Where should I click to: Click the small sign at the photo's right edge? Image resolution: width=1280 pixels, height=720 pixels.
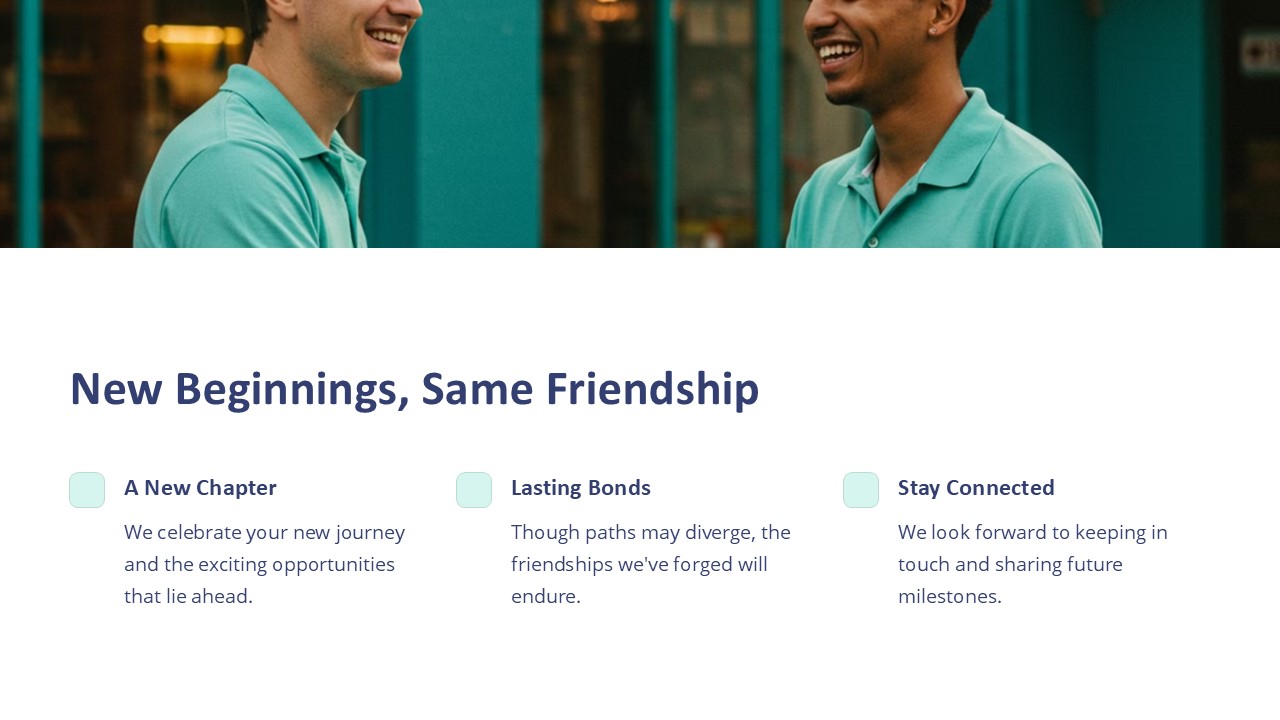point(1260,55)
